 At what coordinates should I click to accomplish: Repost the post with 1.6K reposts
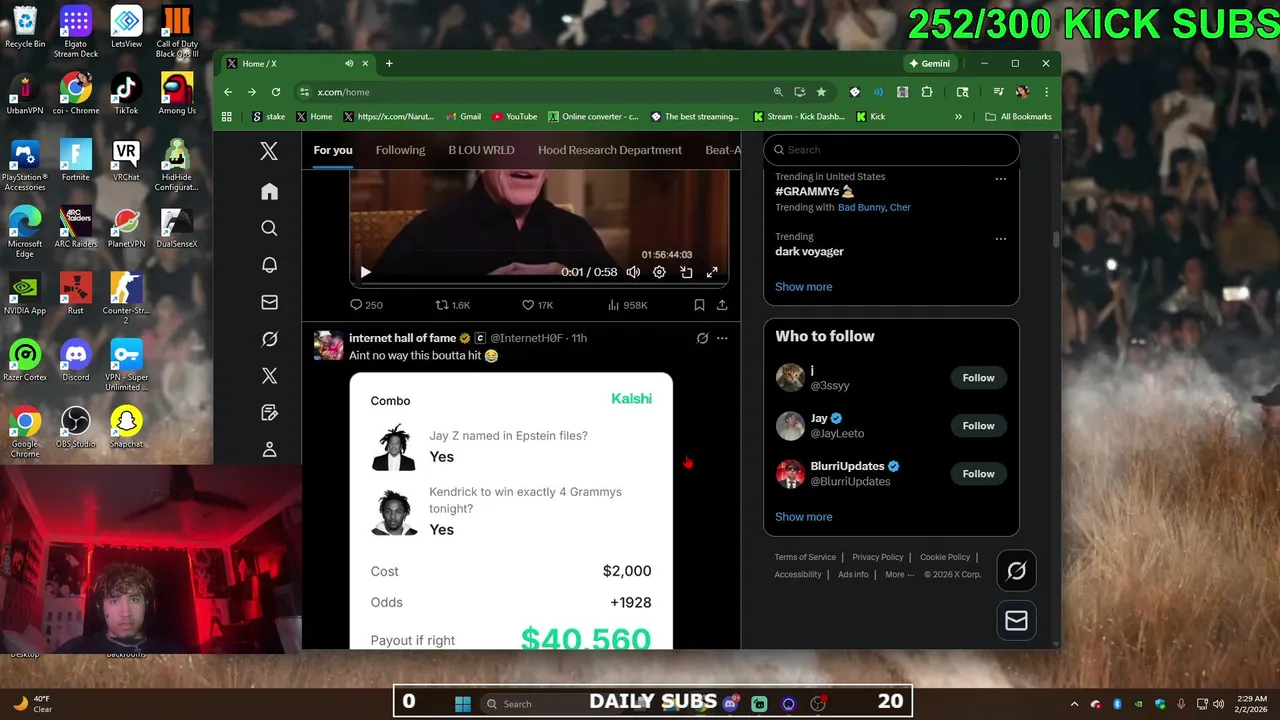[452, 305]
